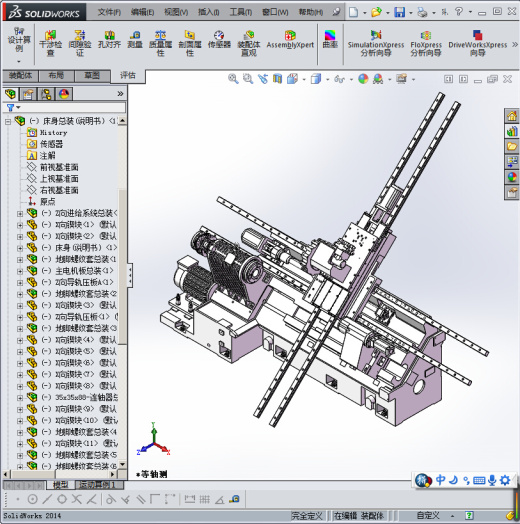Screen dimensions: 520x524
Task: Open the ConfigurationManager tab icon
Action: 46,94
